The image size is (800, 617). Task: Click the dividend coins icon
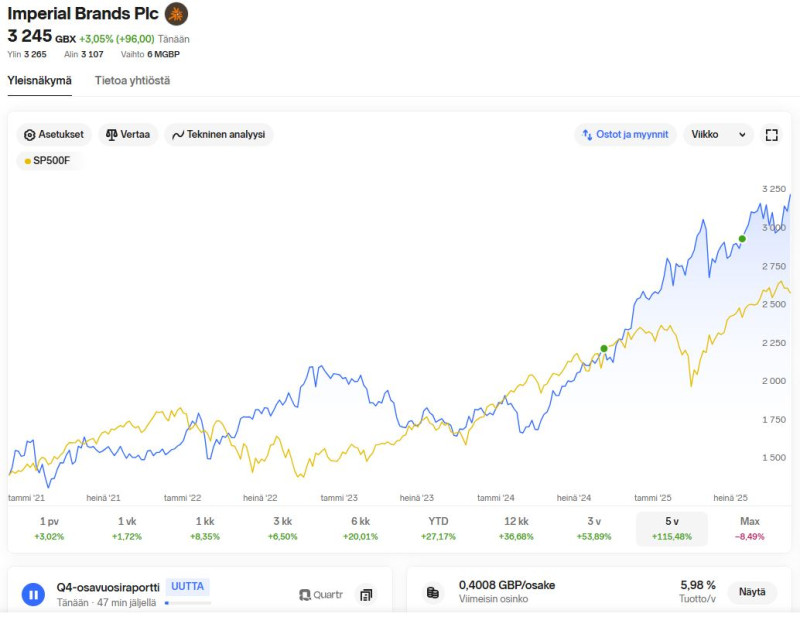pyautogui.click(x=433, y=593)
